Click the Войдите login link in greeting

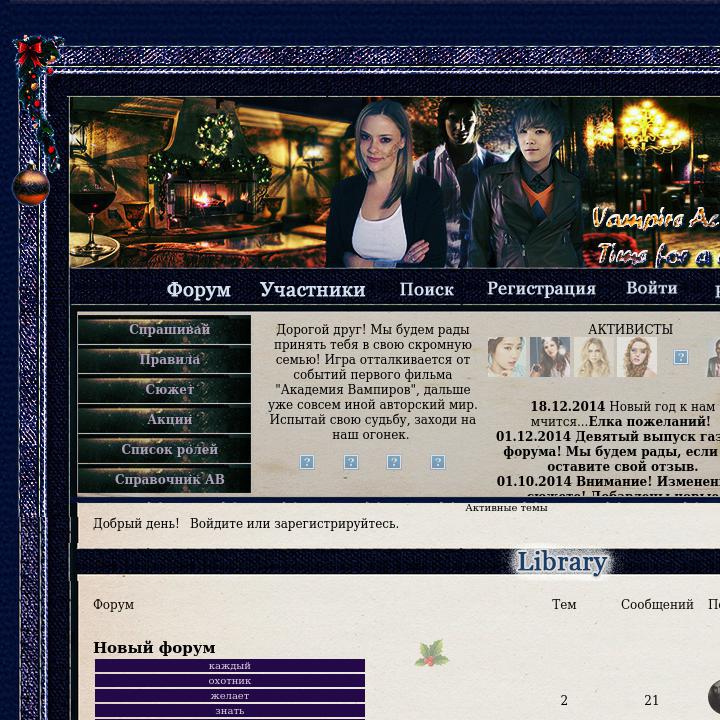(x=217, y=523)
